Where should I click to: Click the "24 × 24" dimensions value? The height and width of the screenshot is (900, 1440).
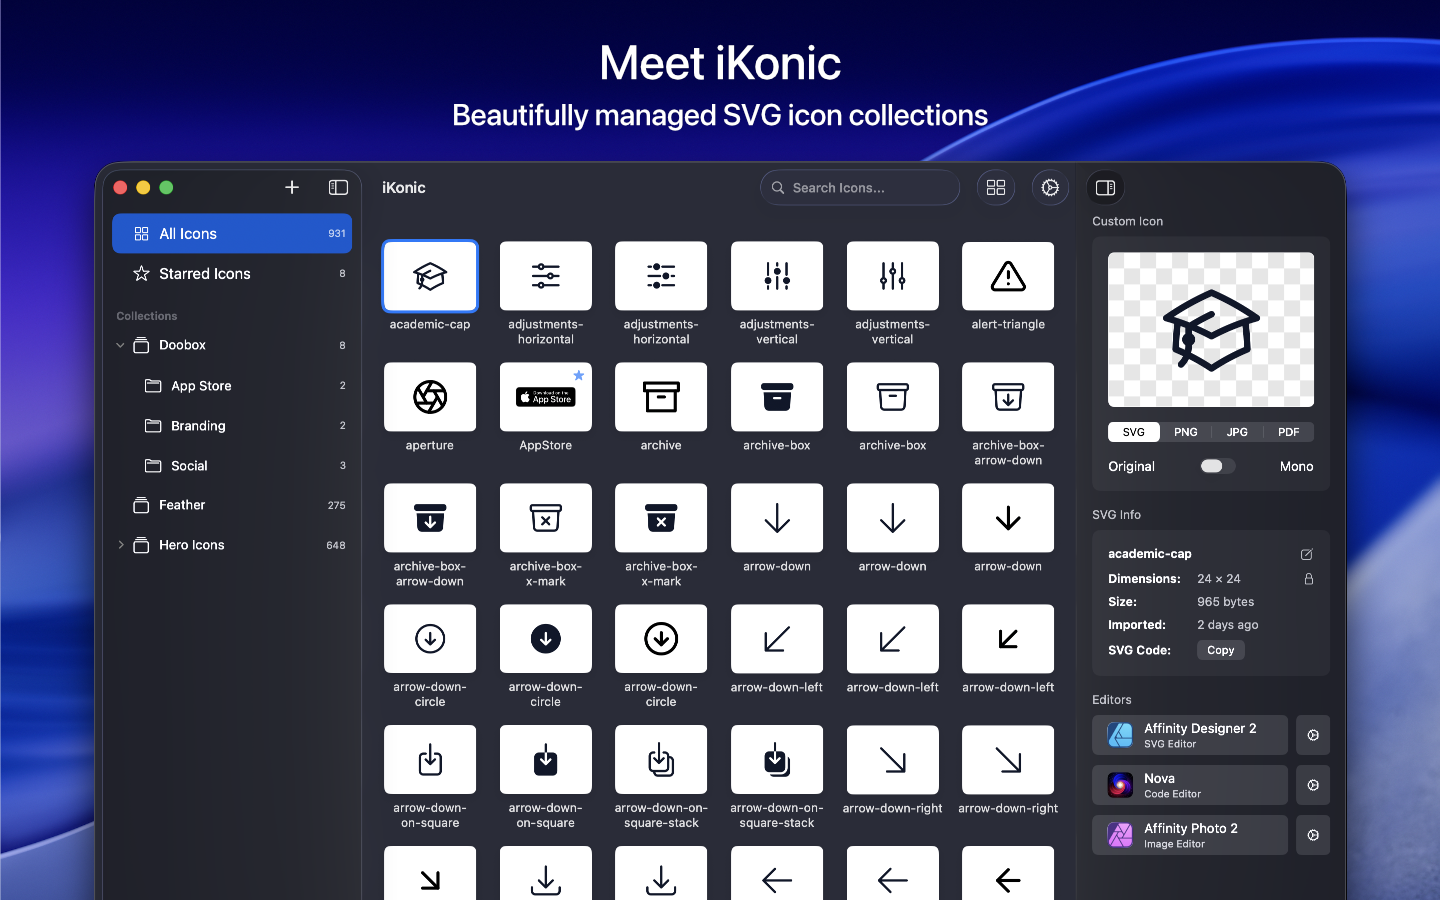click(x=1219, y=579)
